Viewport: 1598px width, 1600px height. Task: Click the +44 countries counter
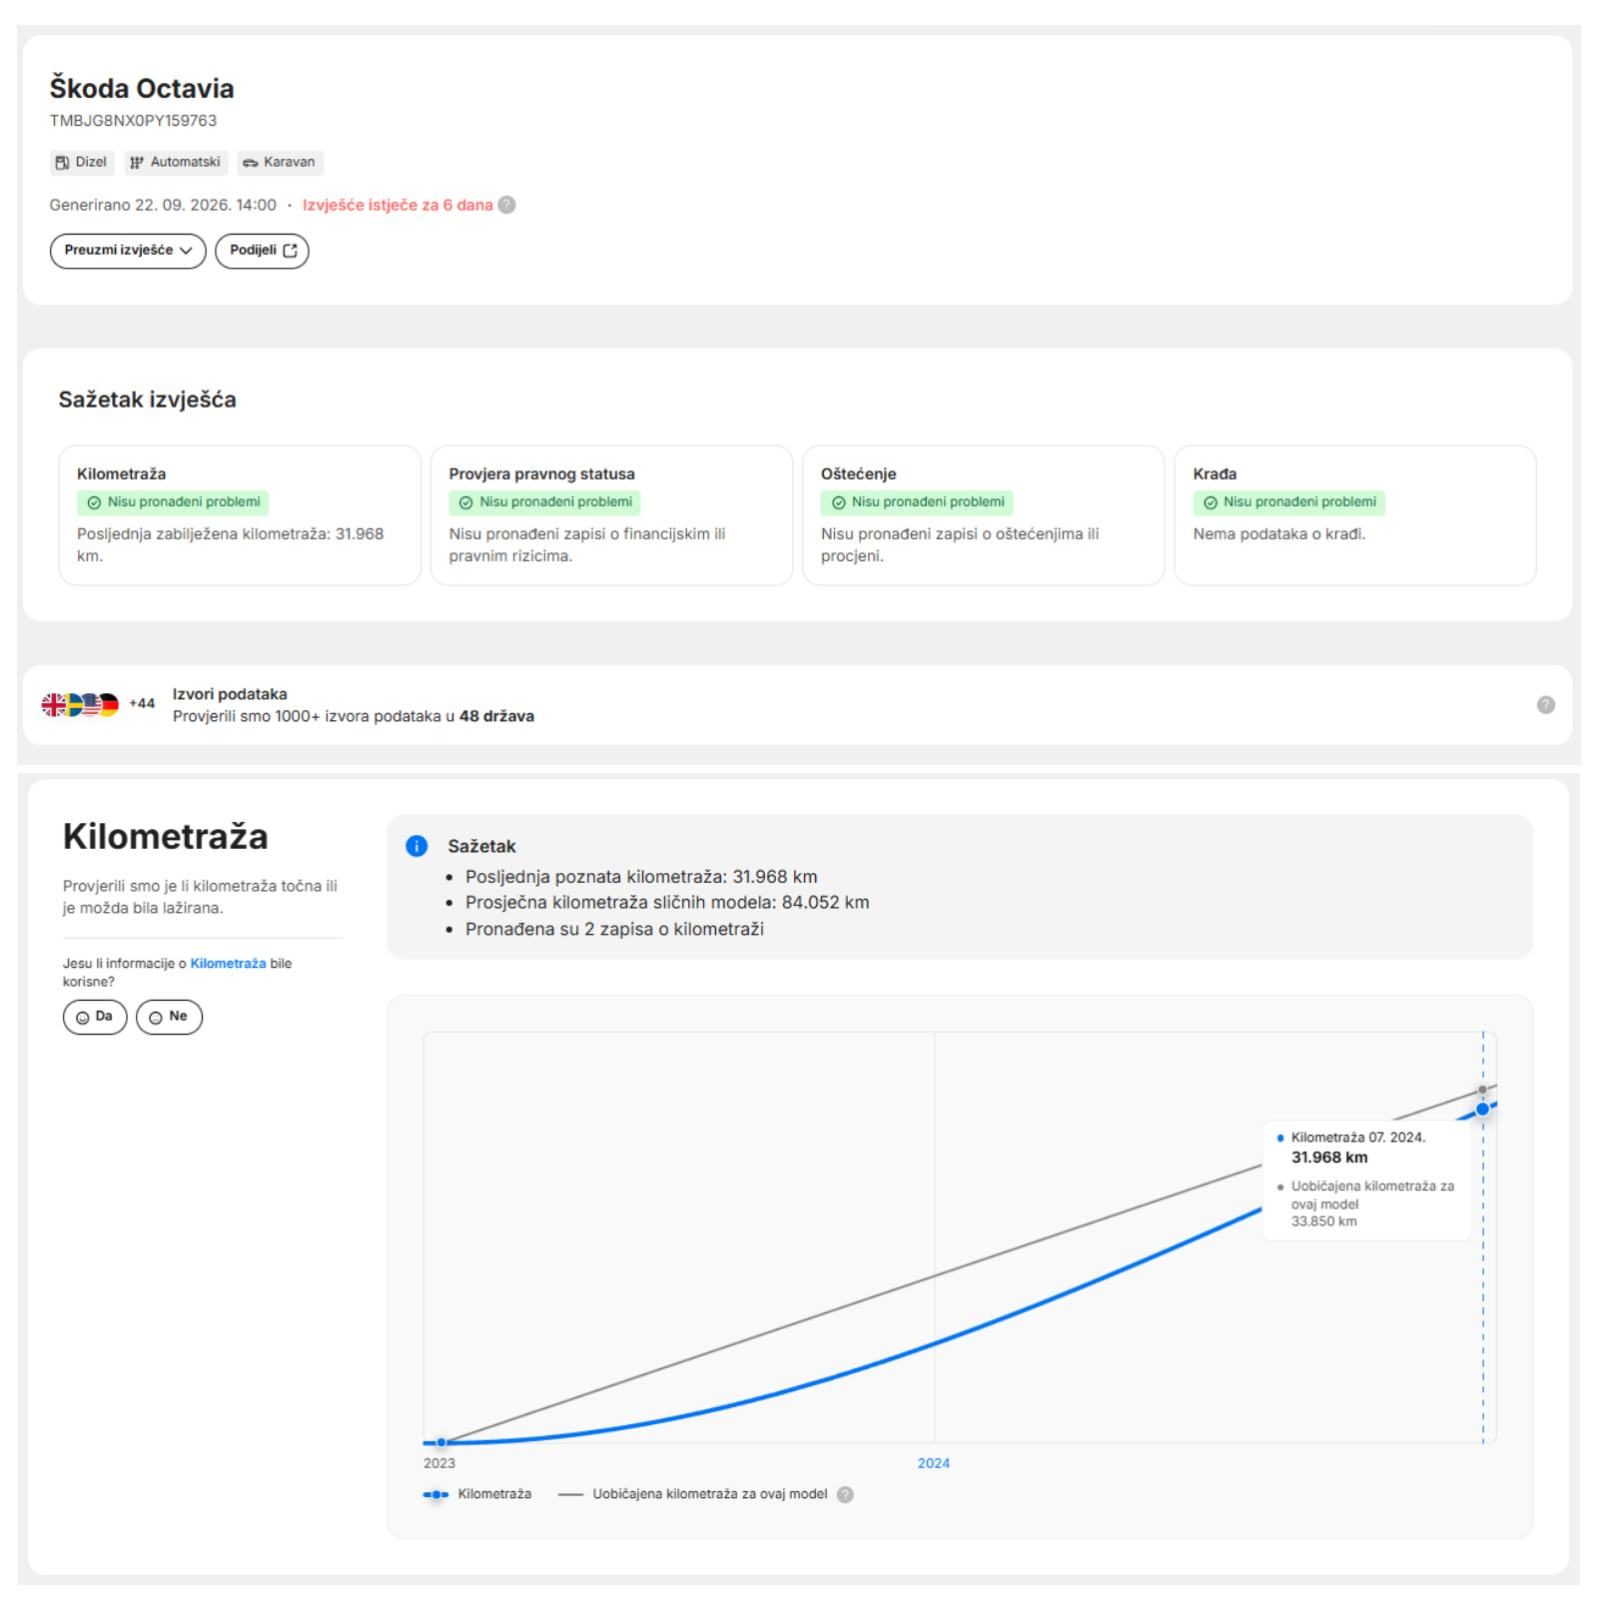pyautogui.click(x=142, y=704)
